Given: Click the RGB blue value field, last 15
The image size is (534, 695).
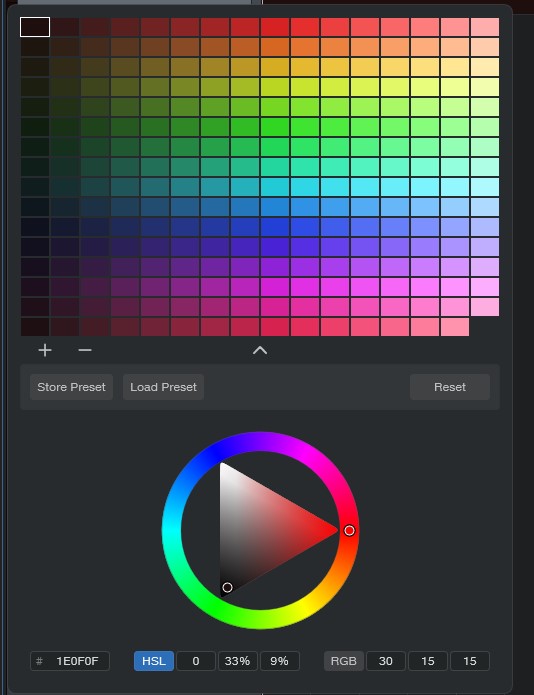Looking at the screenshot, I should point(470,661).
